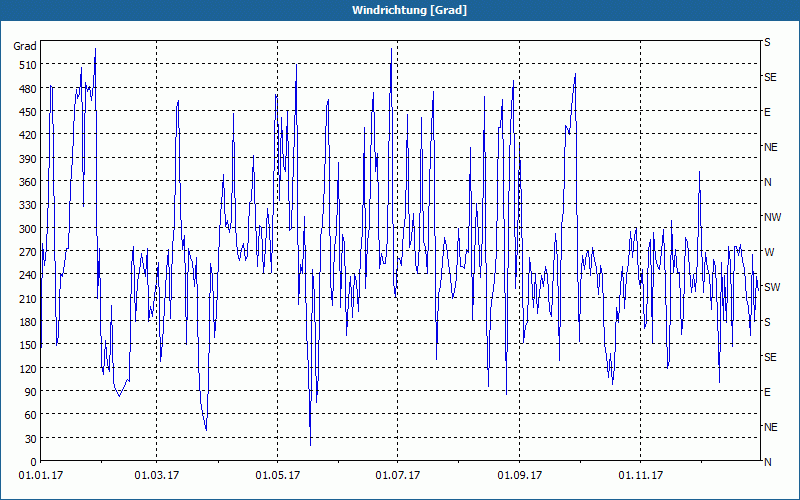Click the 330 y-axis value
800x500 pixels.
tap(28, 205)
